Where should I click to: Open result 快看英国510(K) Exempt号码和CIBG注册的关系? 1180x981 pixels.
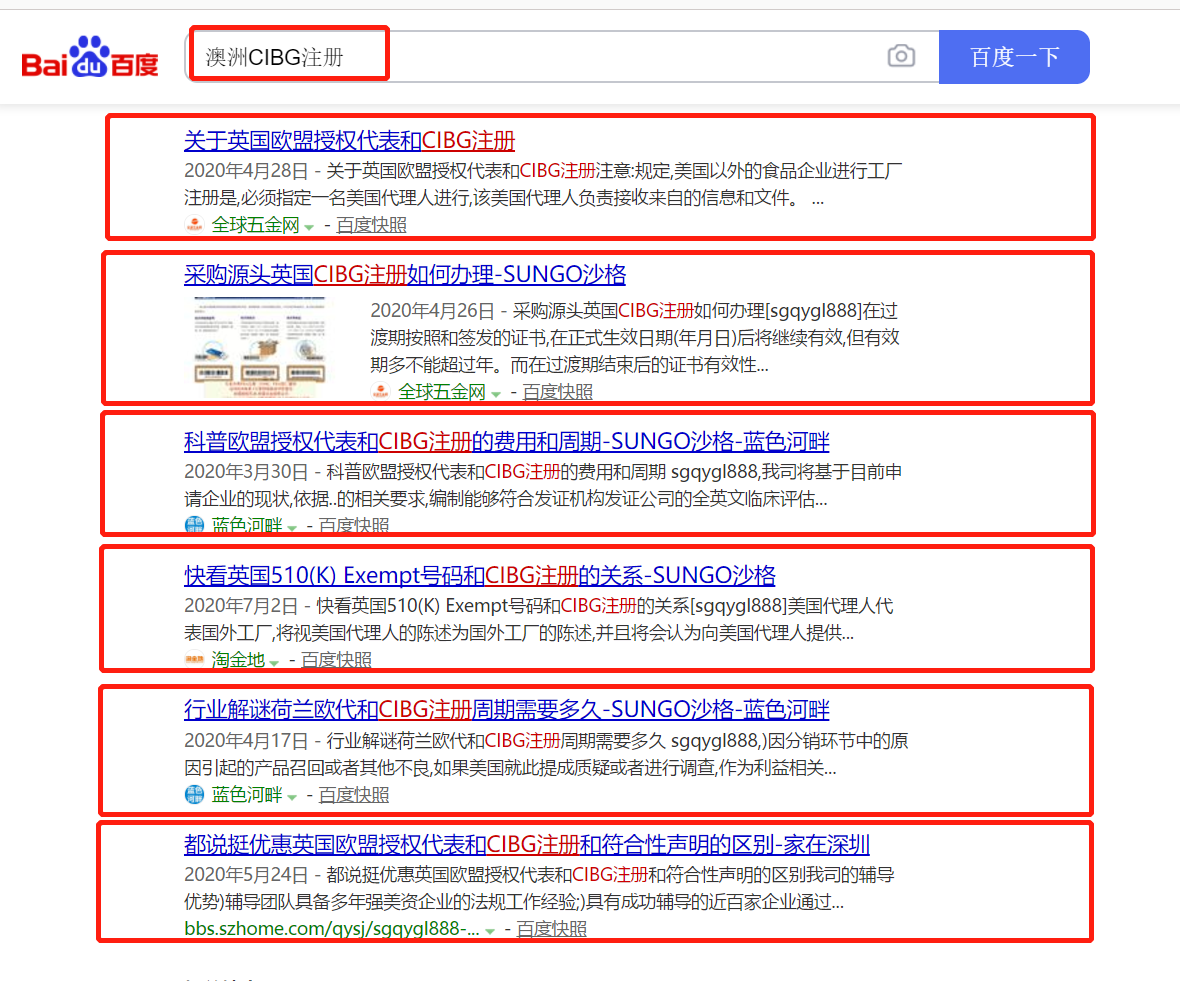480,576
